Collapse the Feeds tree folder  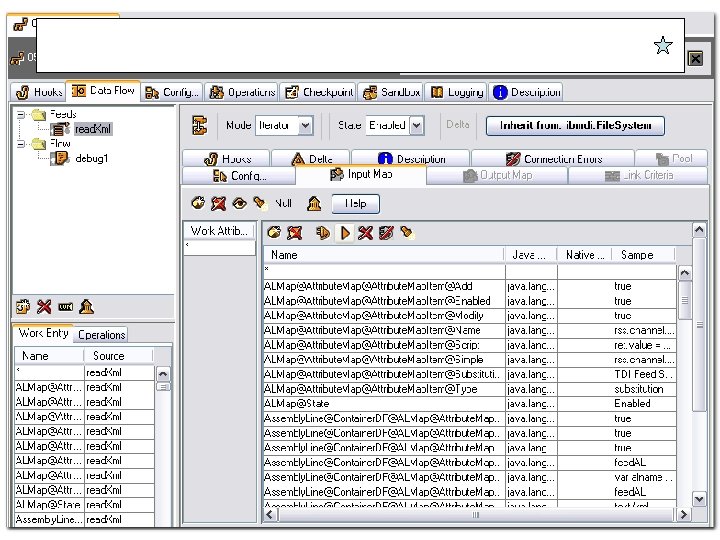[x=21, y=114]
